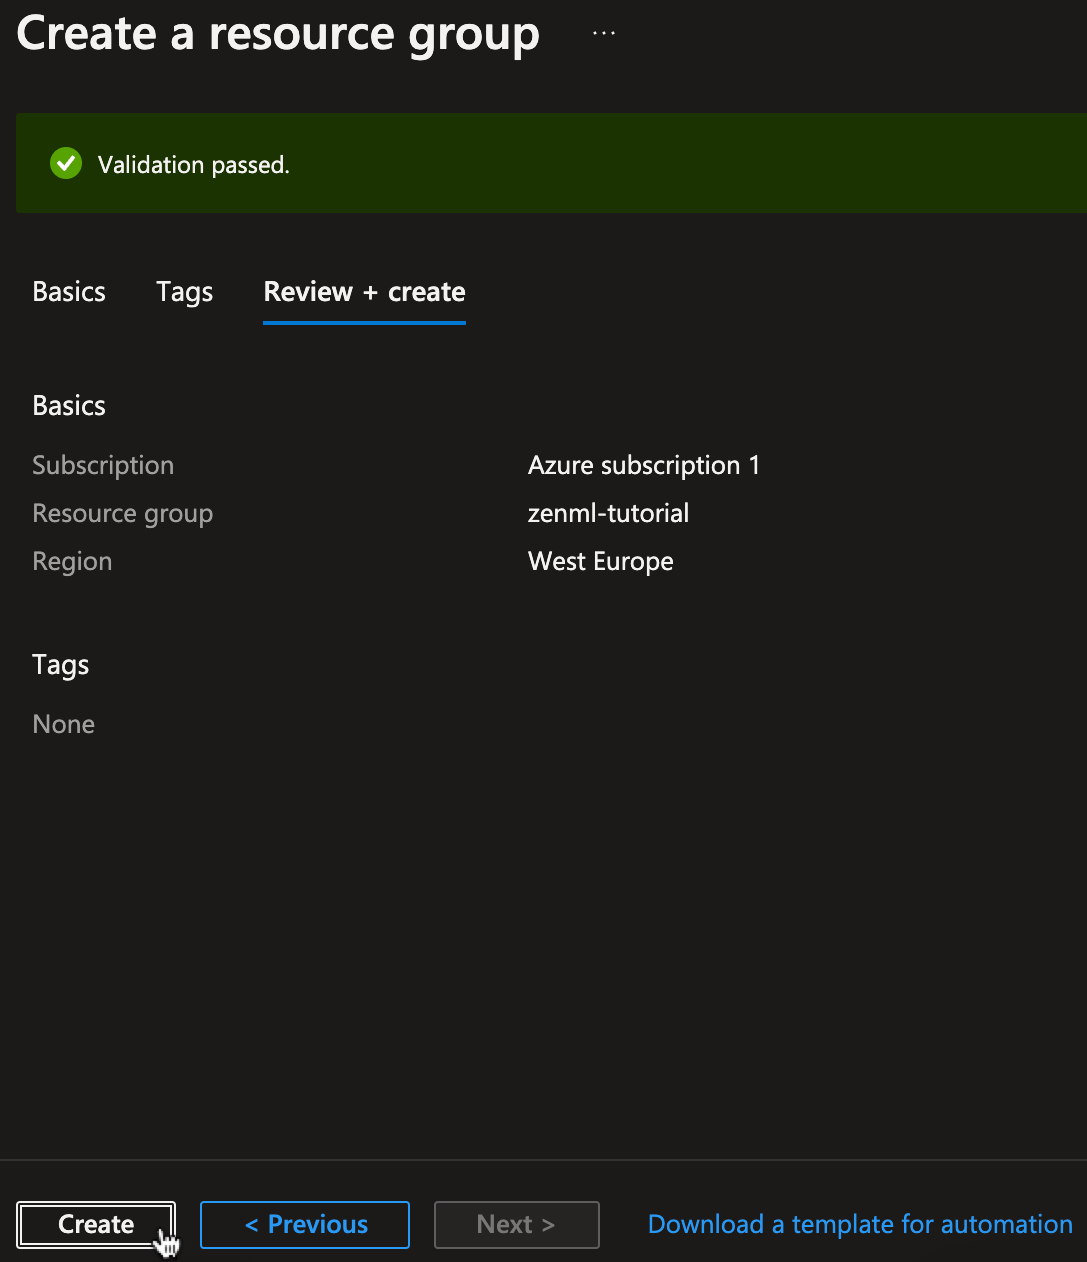Screen dimensions: 1087x1262
Task: Click the zenml-tutorial resource group value
Action: [x=608, y=514]
